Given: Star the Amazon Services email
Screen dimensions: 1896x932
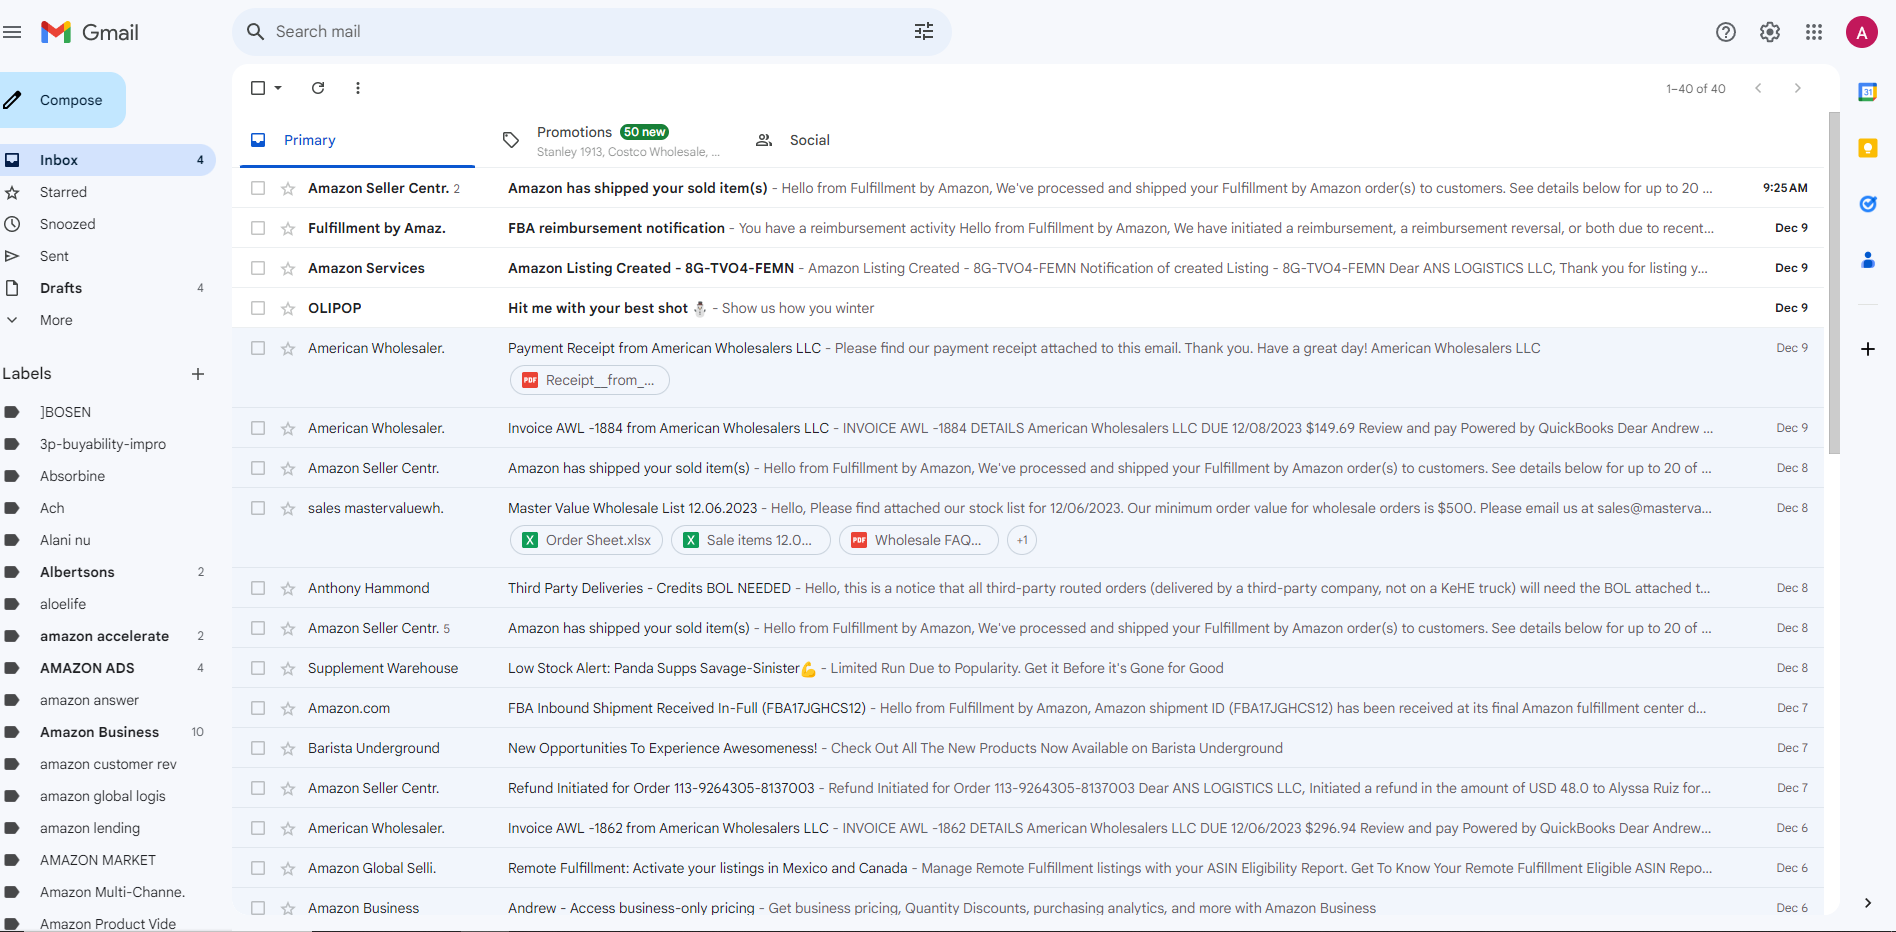Looking at the screenshot, I should (x=288, y=268).
